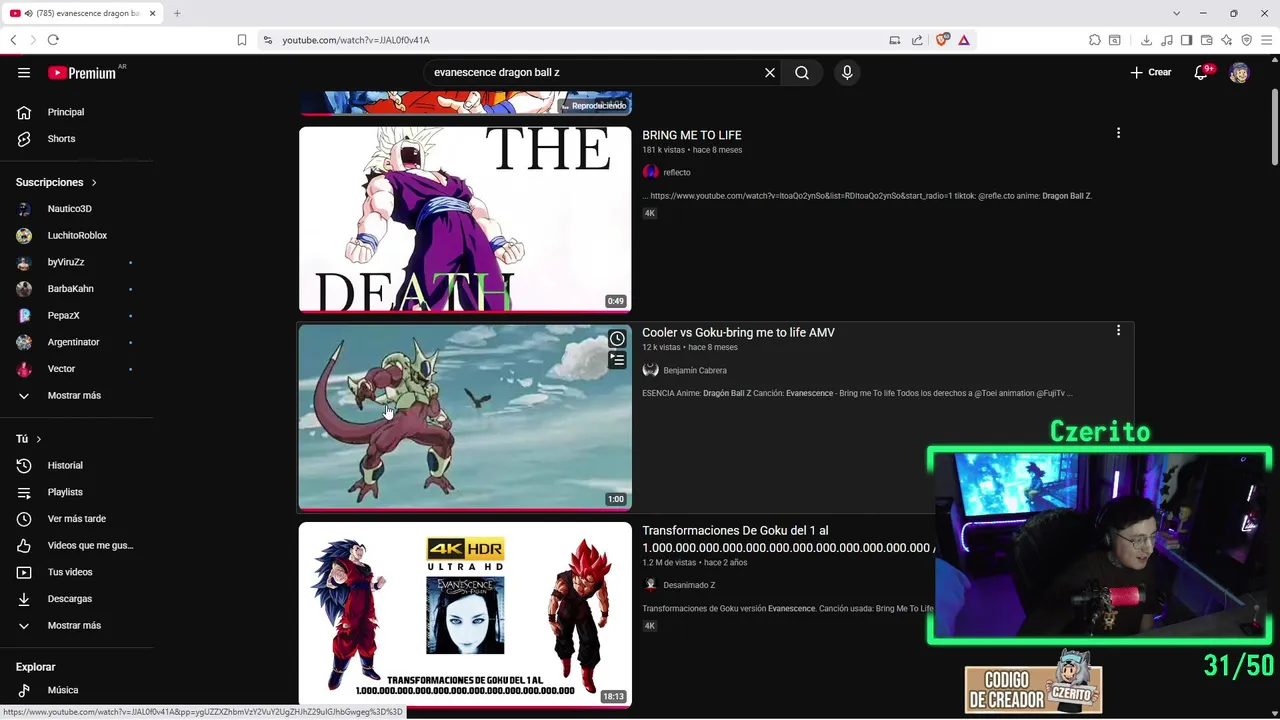This screenshot has height=720, width=1280.
Task: Open 'Cooler vs Goku-bring me to life AMV' title
Action: [738, 332]
